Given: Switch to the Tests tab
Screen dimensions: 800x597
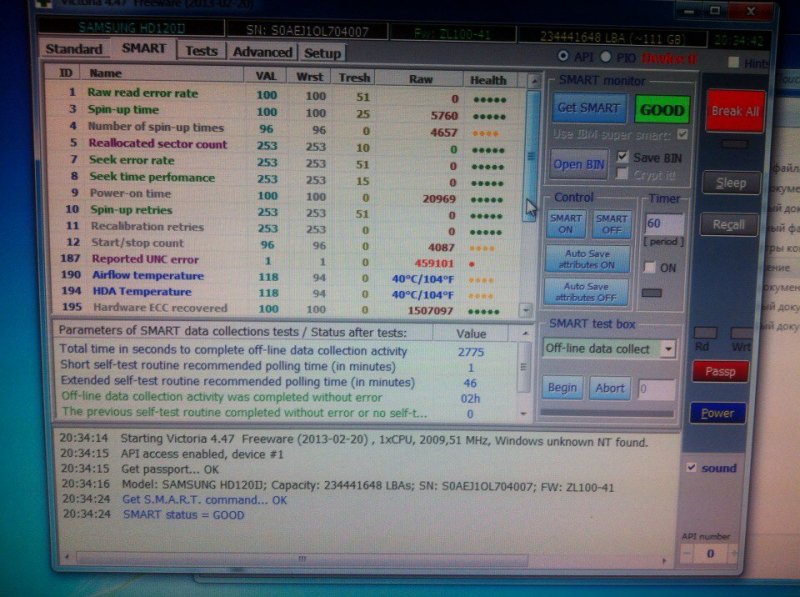Looking at the screenshot, I should (x=201, y=51).
